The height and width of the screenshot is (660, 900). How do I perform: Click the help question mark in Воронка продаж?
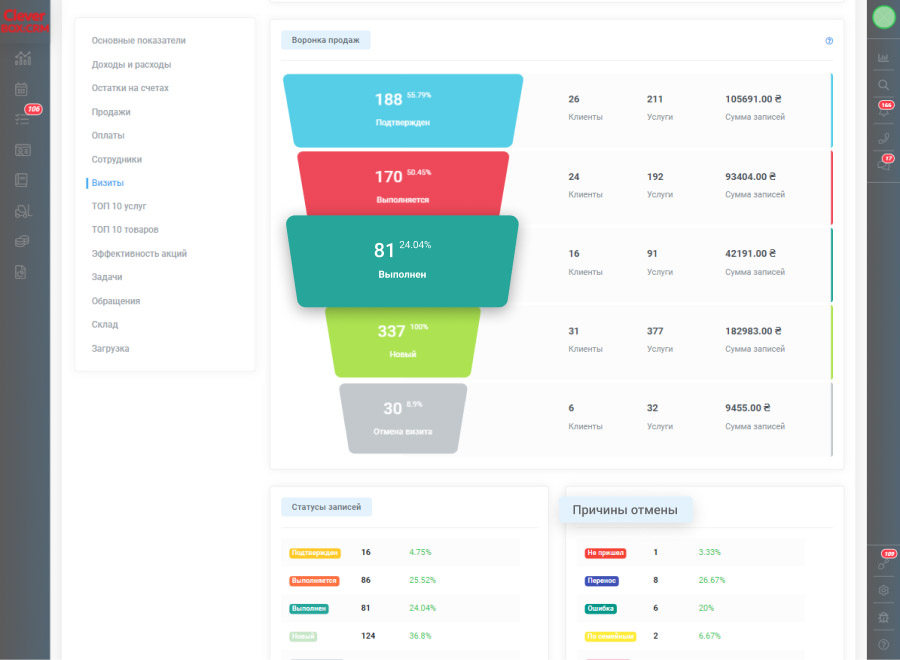829,41
